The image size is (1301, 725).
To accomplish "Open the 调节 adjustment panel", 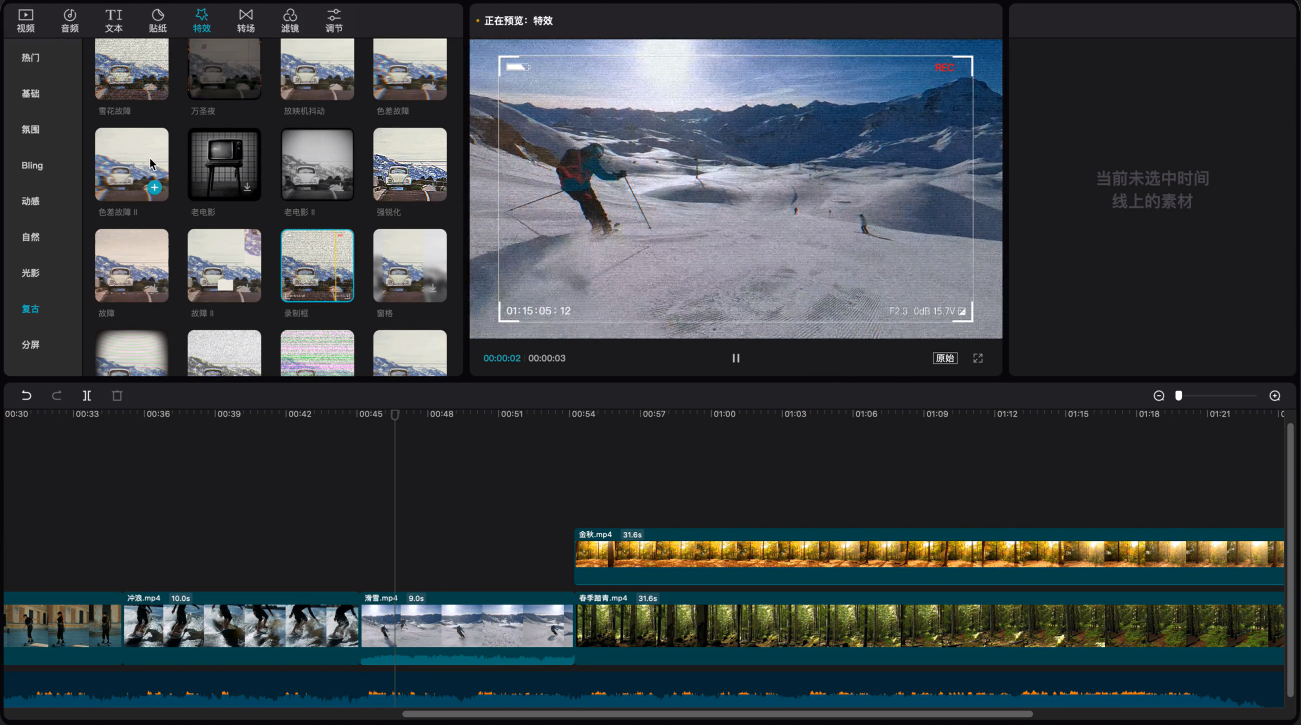I will (334, 20).
